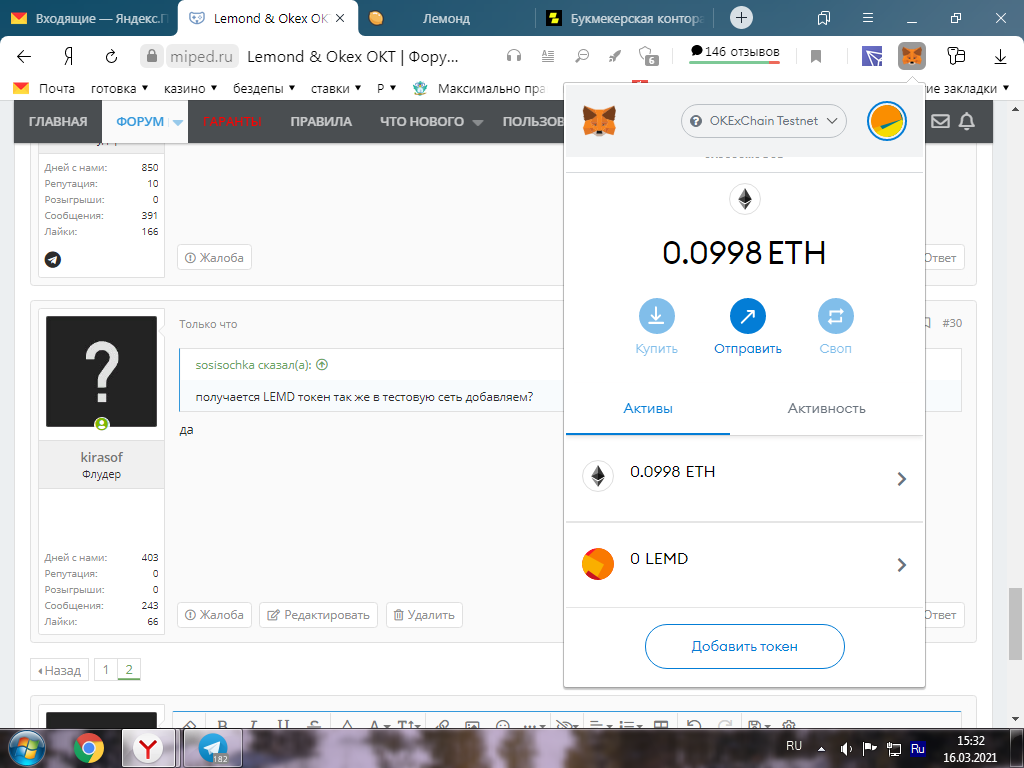The width and height of the screenshot is (1024, 768).
Task: Click the forum notifications bell icon
Action: 967,121
